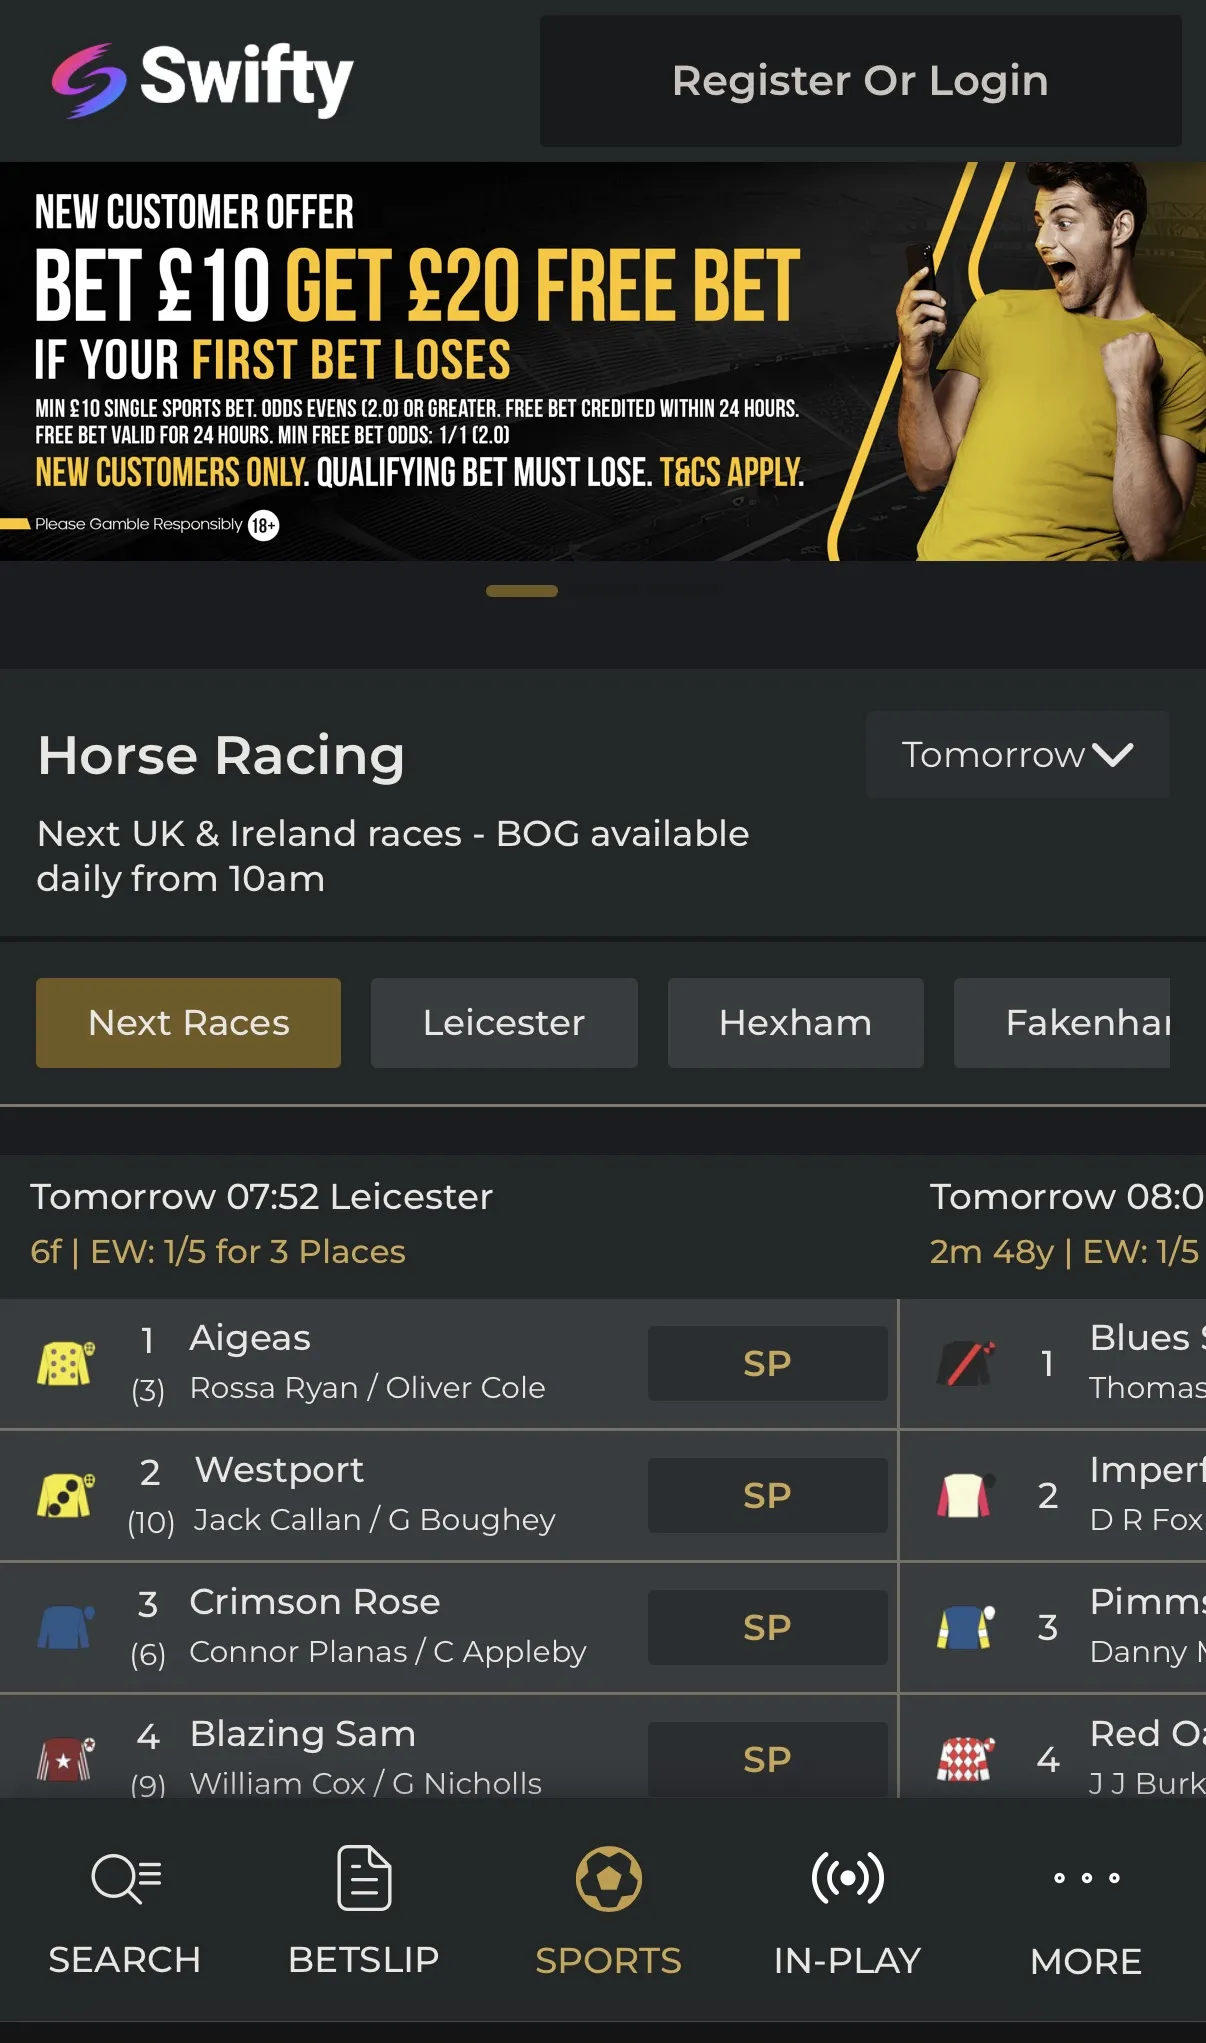This screenshot has height=2043, width=1206.
Task: Tap the Sports football icon
Action: [608, 1878]
